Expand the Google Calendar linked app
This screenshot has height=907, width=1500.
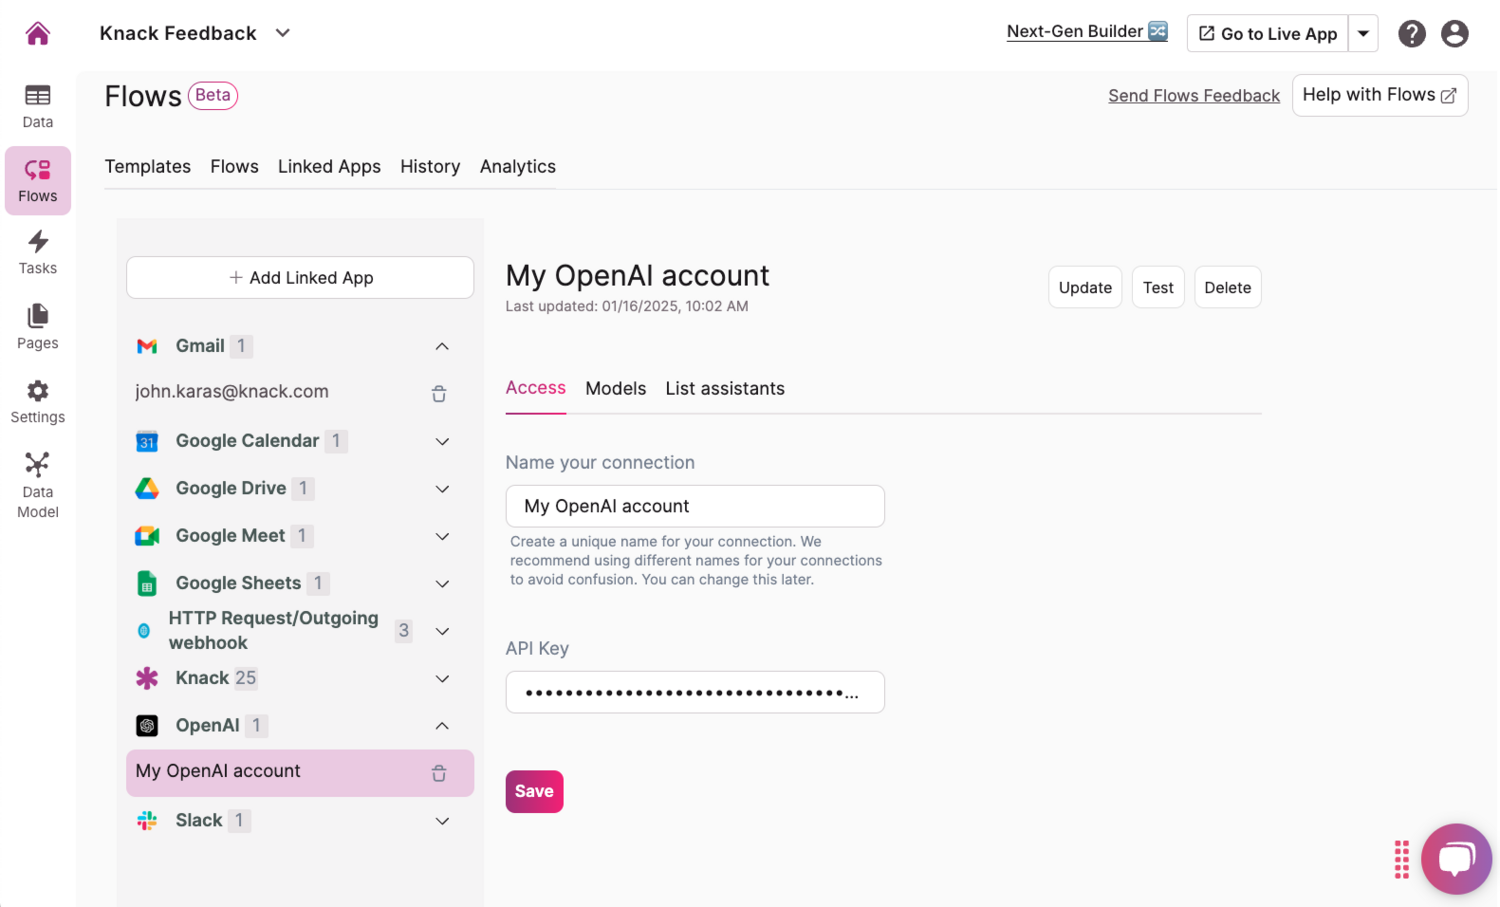tap(442, 441)
